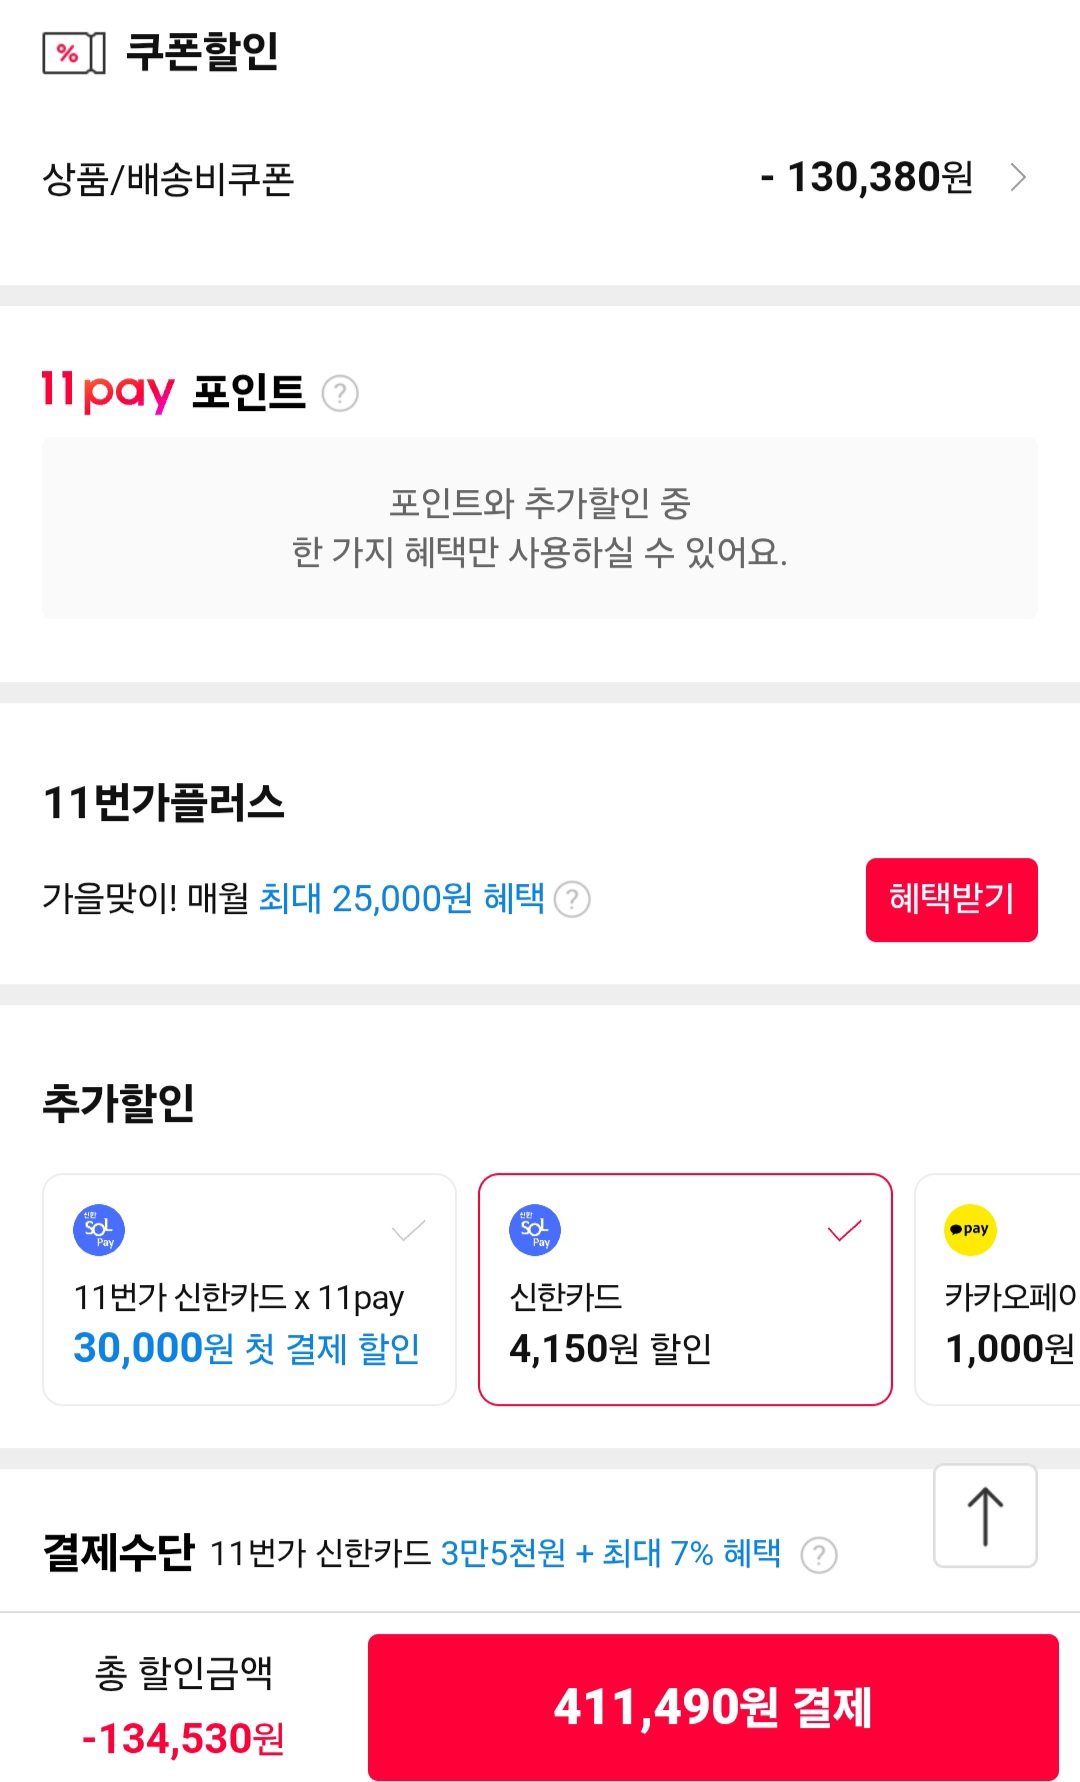Open help for 11pay points

click(340, 393)
